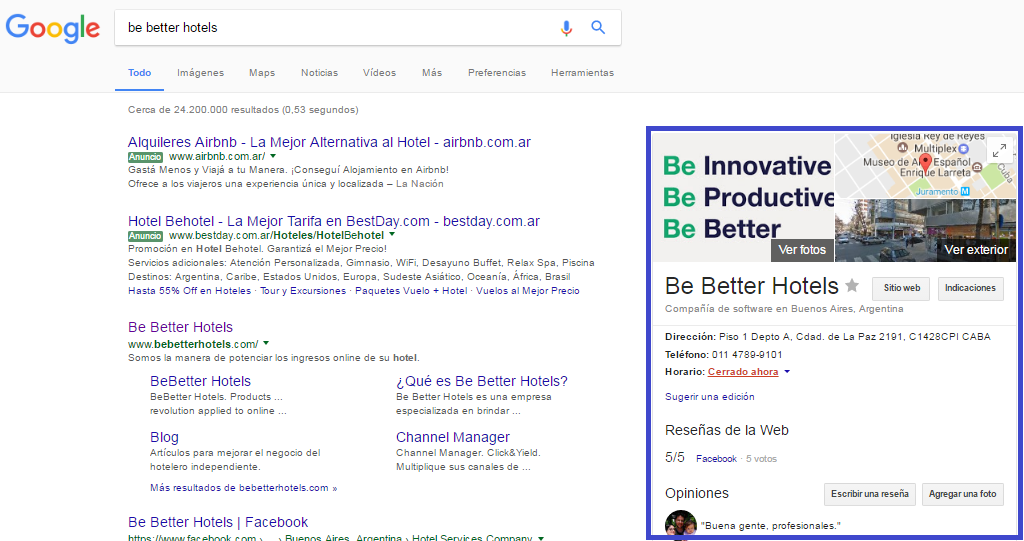This screenshot has height=541, width=1024.
Task: Open Herramientas search tools
Action: pyautogui.click(x=583, y=73)
